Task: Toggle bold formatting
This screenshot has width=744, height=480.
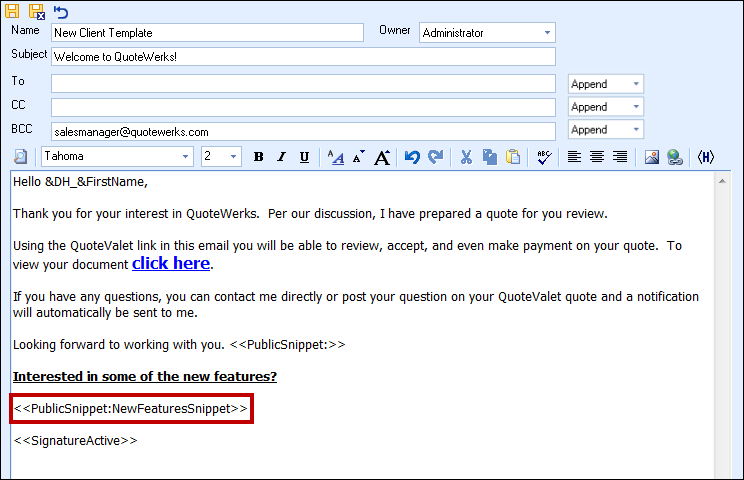Action: pyautogui.click(x=259, y=157)
